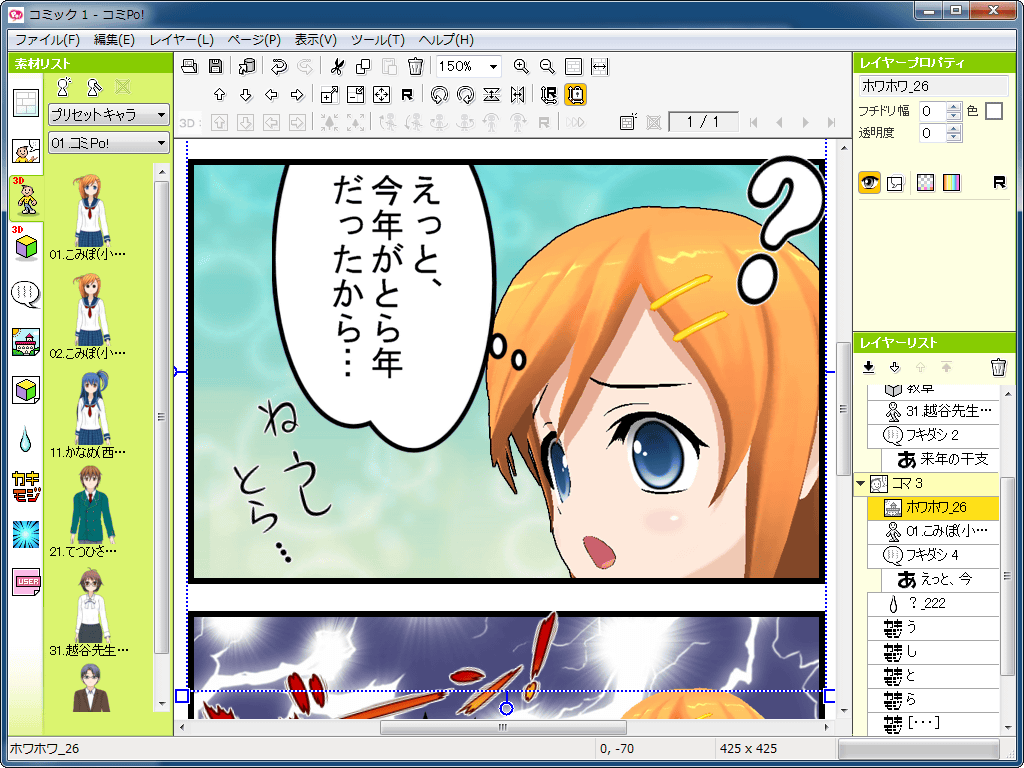Fit page to window width

coord(600,66)
